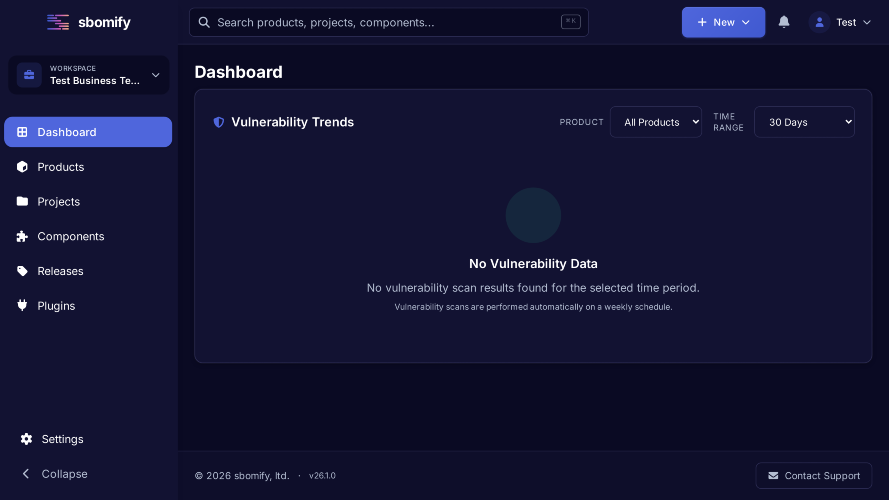Image resolution: width=889 pixels, height=500 pixels.
Task: Click the Plugins plug icon
Action: [22, 306]
